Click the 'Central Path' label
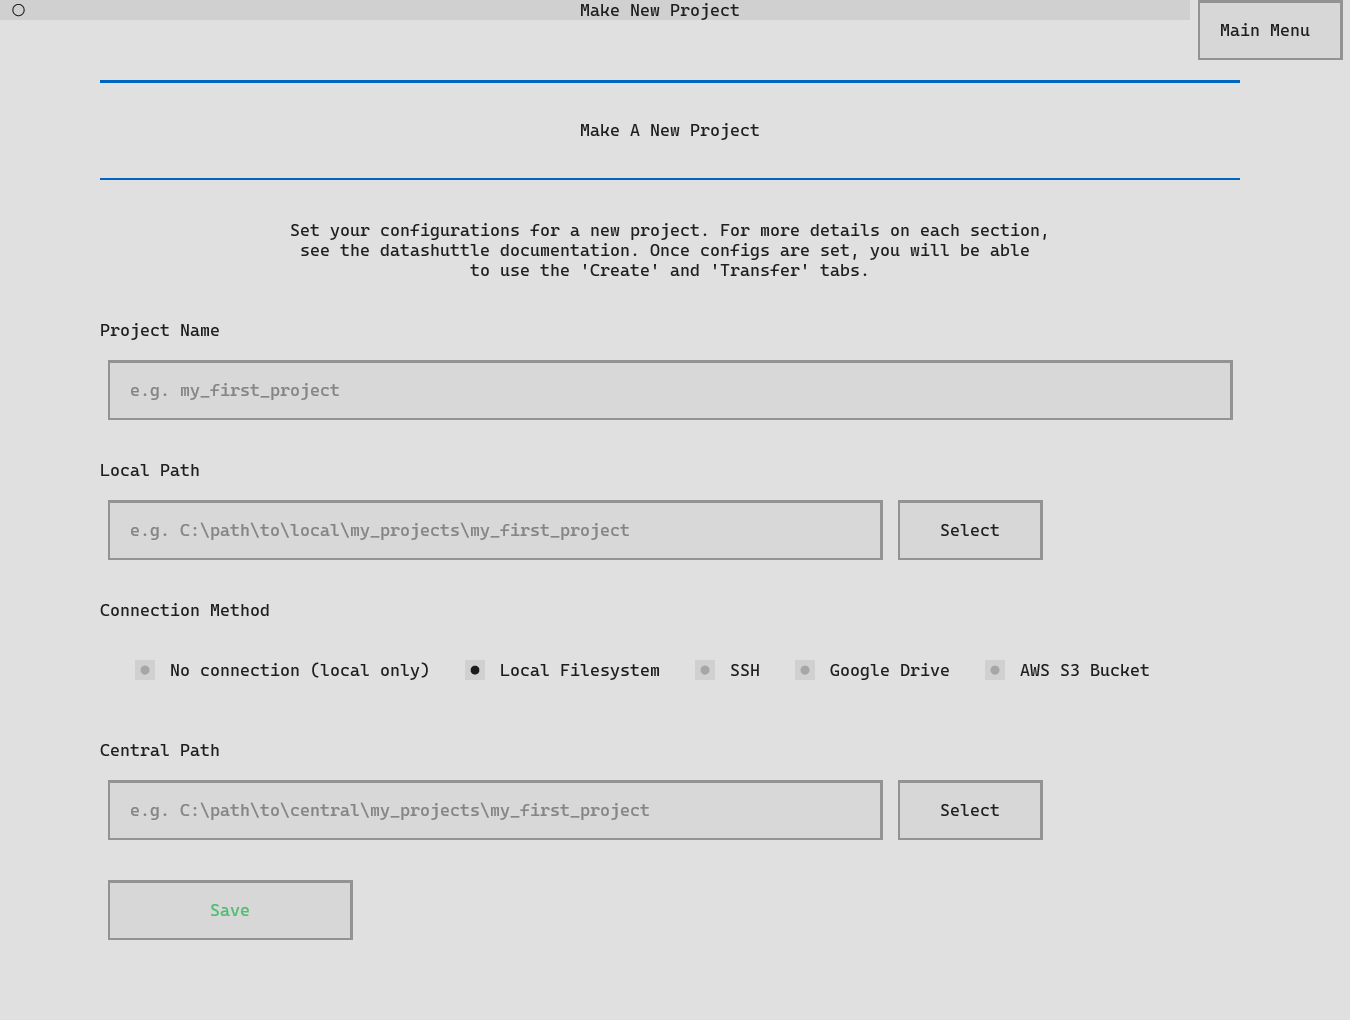The height and width of the screenshot is (1020, 1350). 160,750
